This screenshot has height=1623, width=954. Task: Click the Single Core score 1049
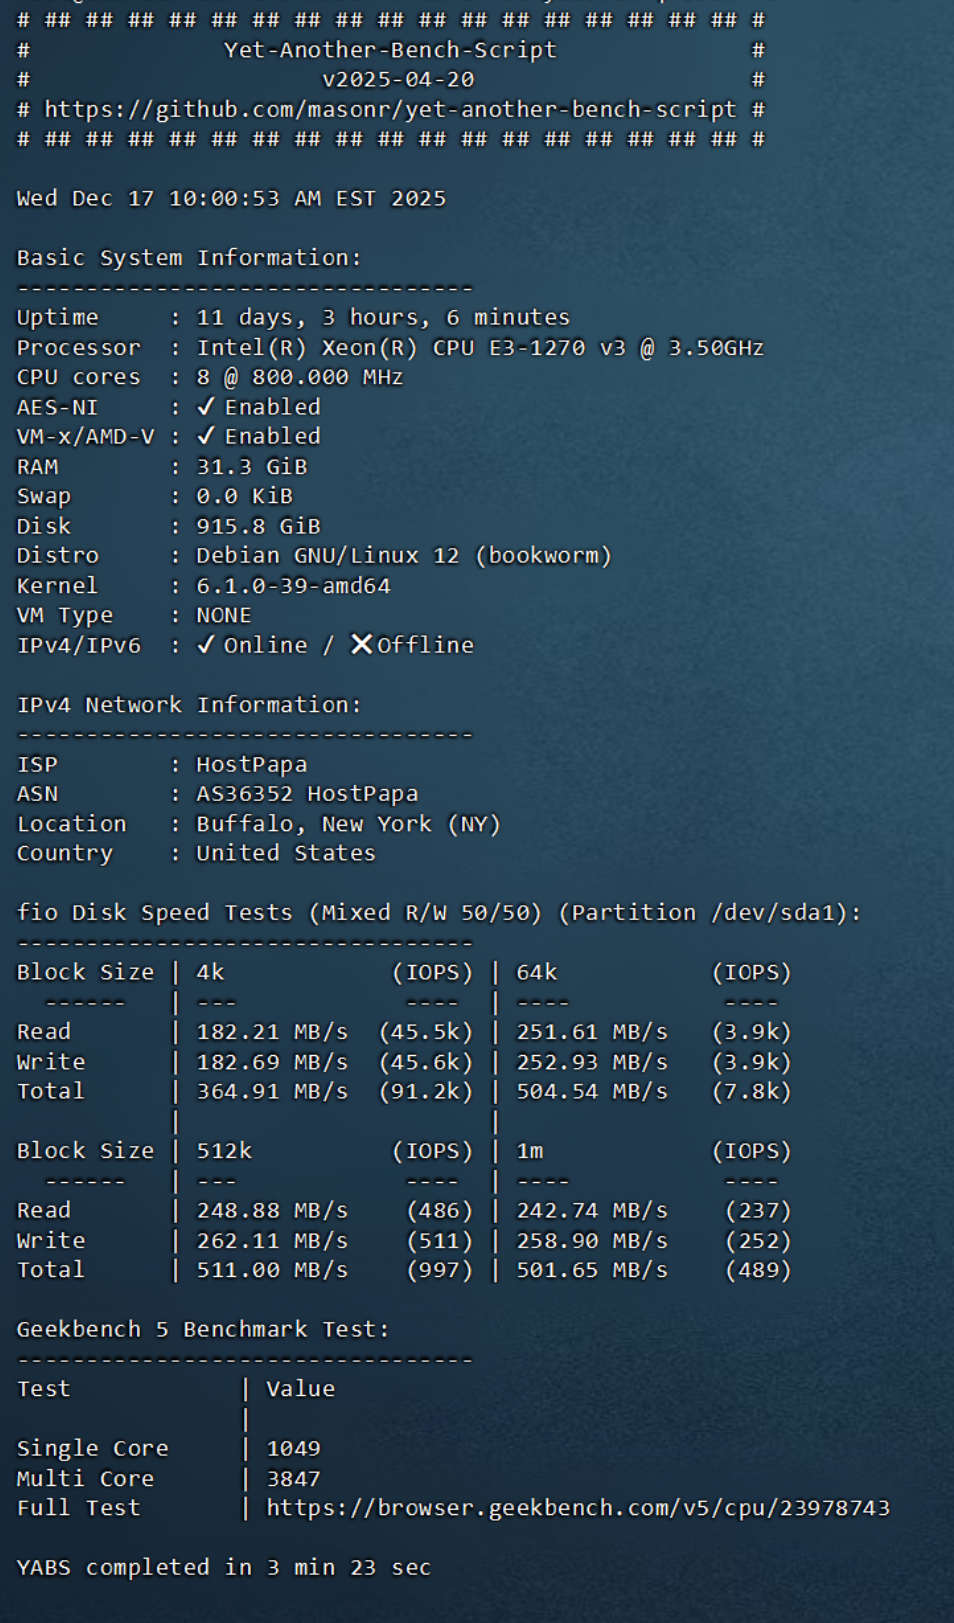293,1449
